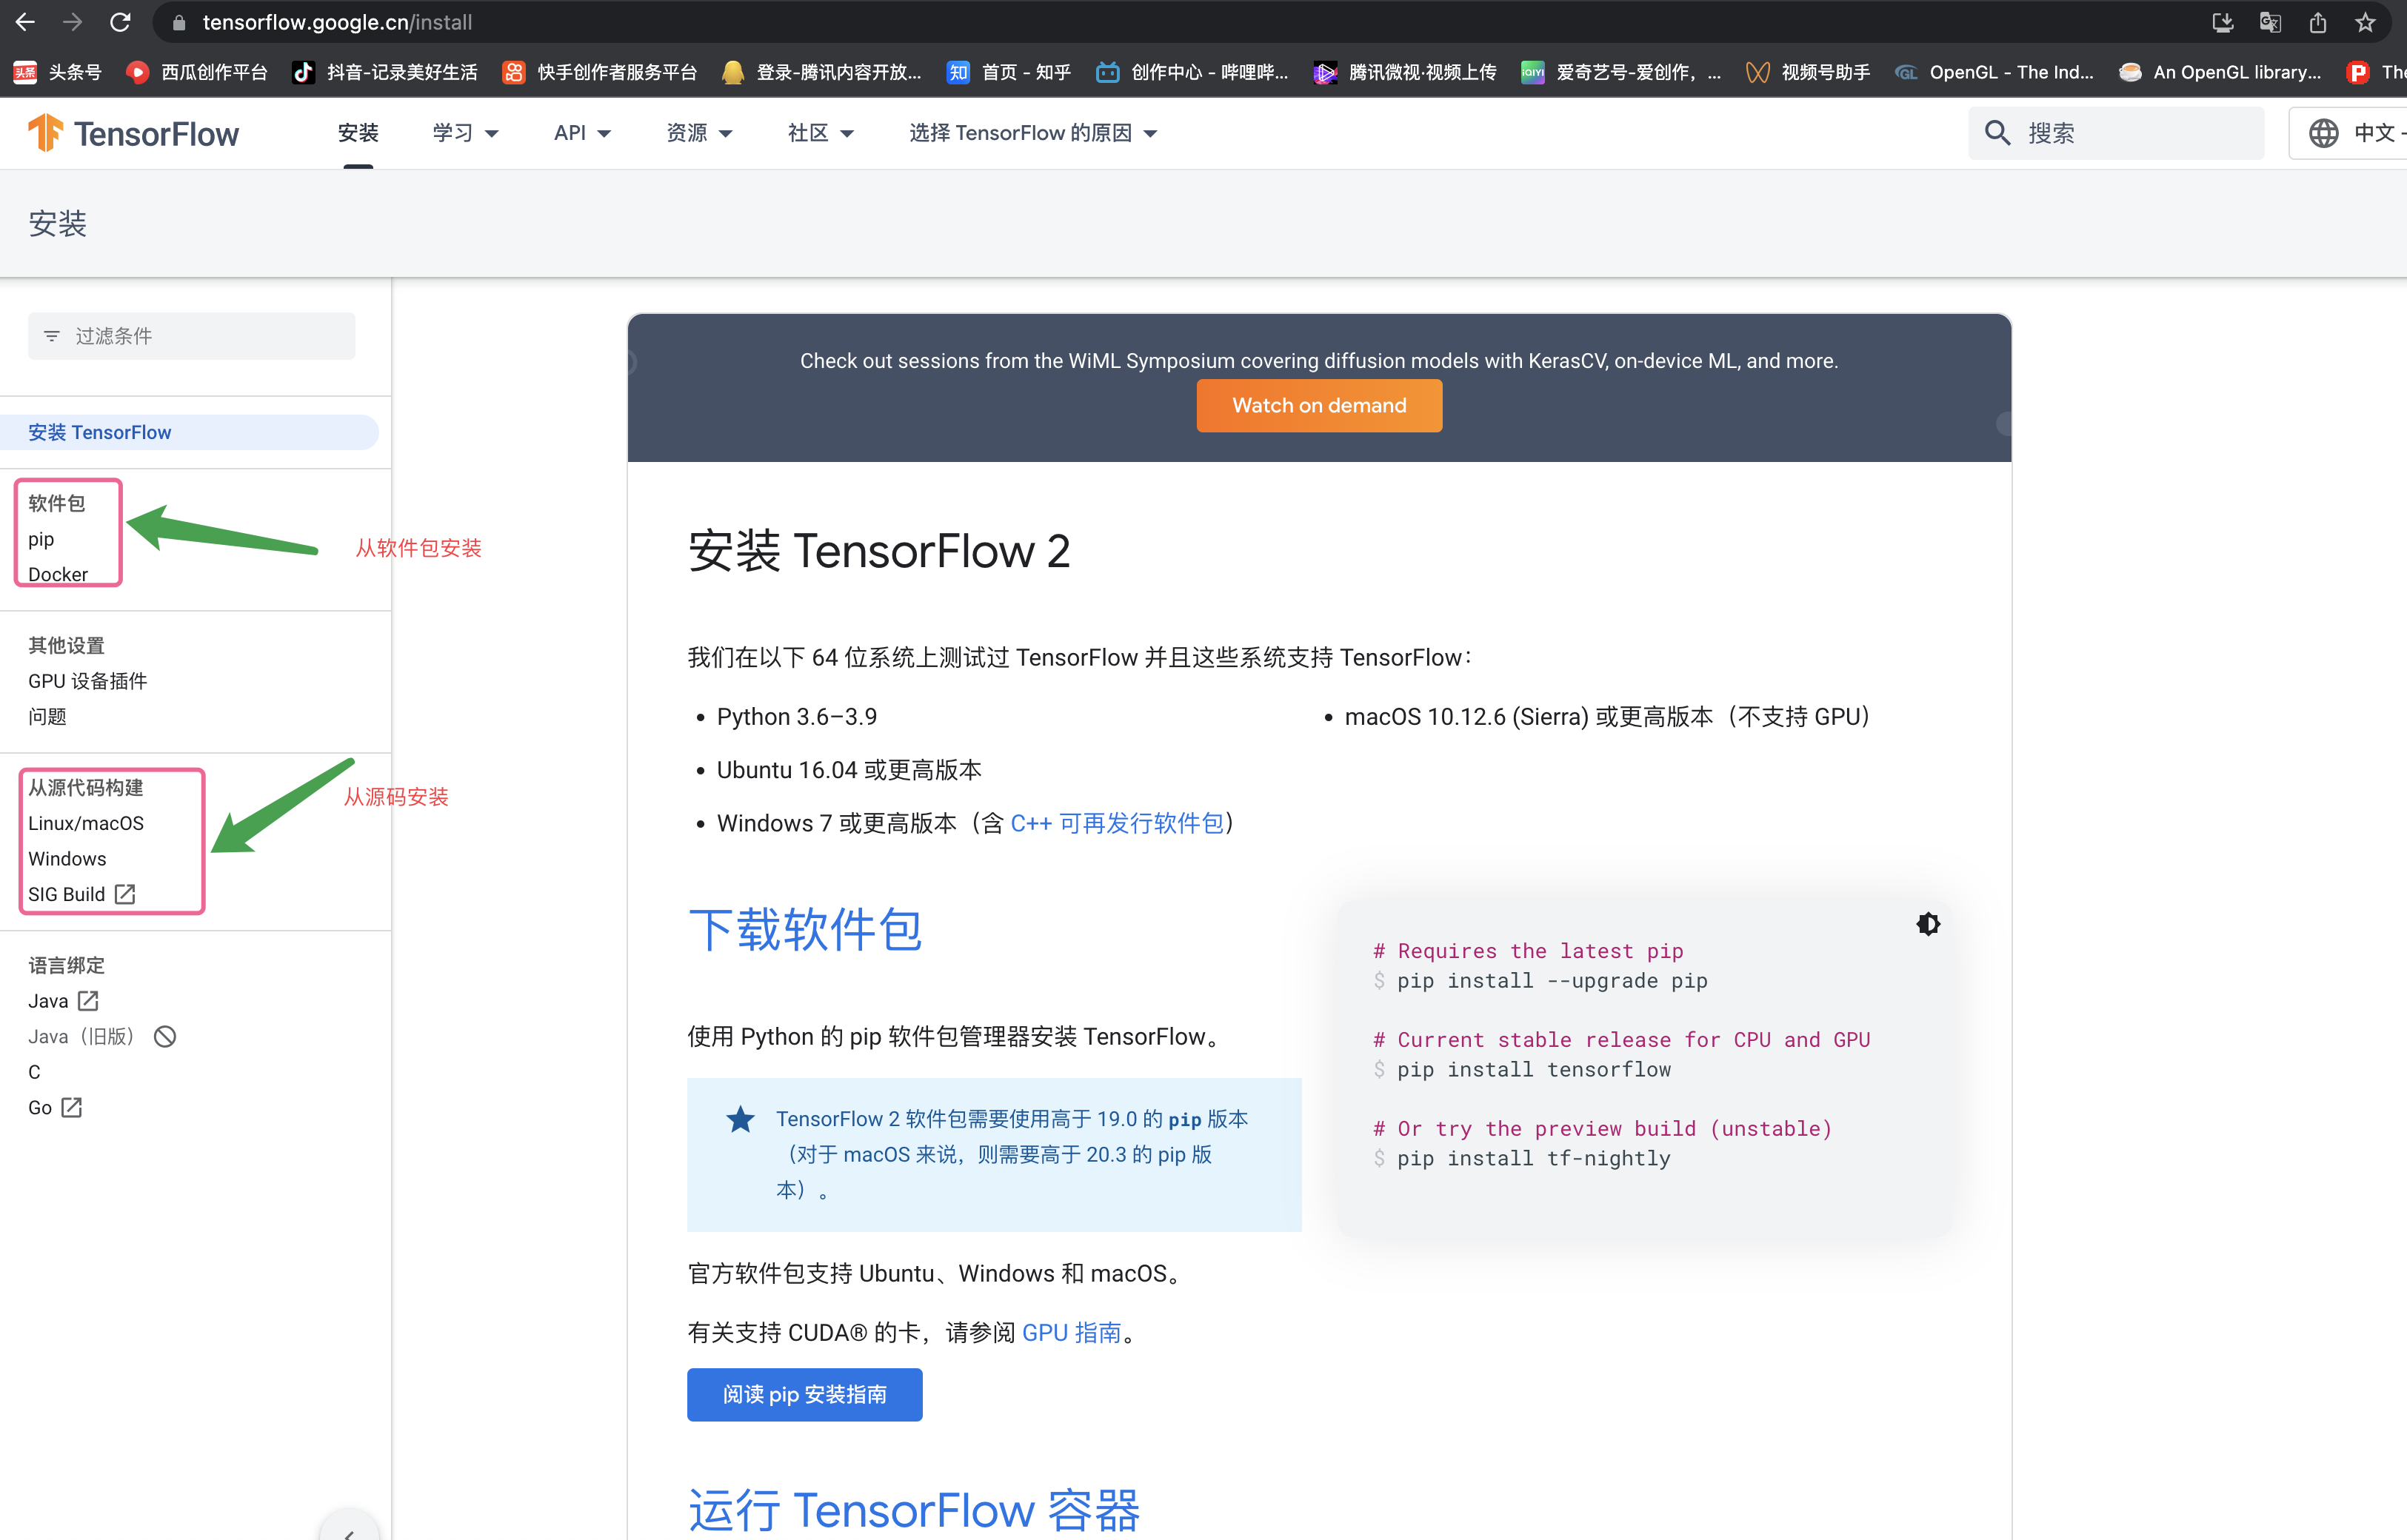The image size is (2407, 1540).
Task: Open the TensorFlow logo home link
Action: (x=133, y=133)
